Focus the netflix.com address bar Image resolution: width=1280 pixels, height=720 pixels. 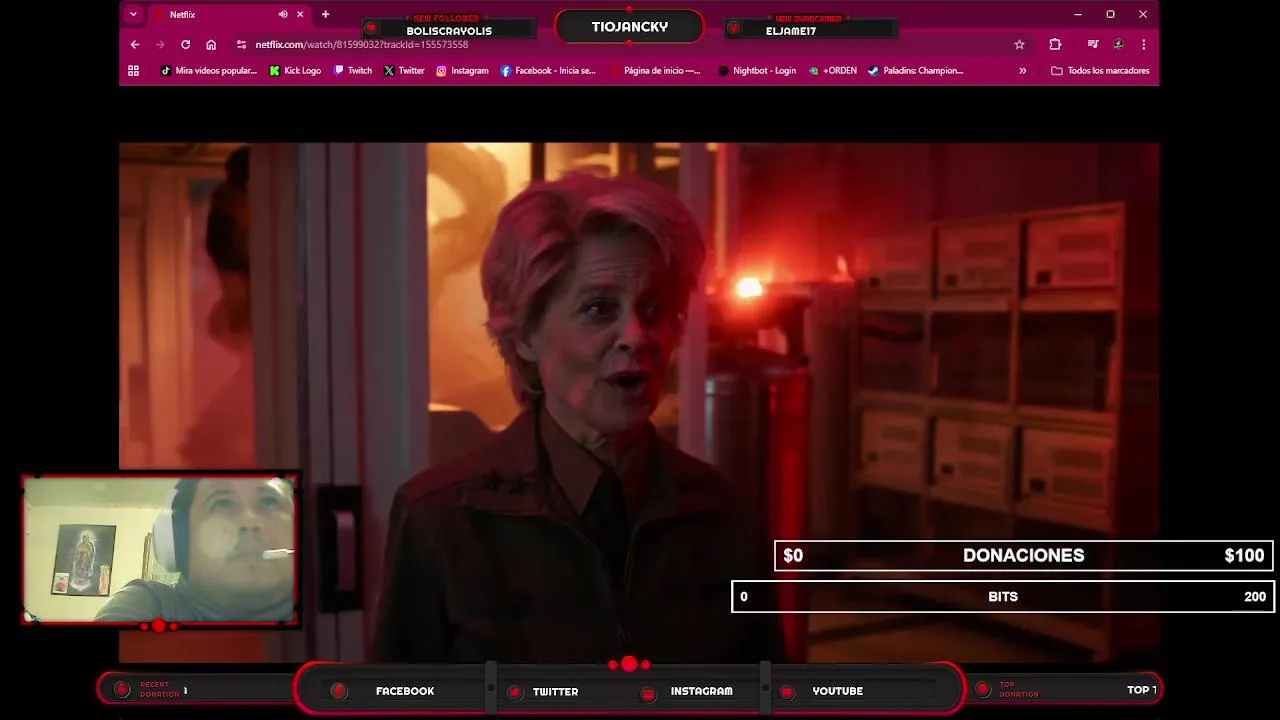[630, 45]
